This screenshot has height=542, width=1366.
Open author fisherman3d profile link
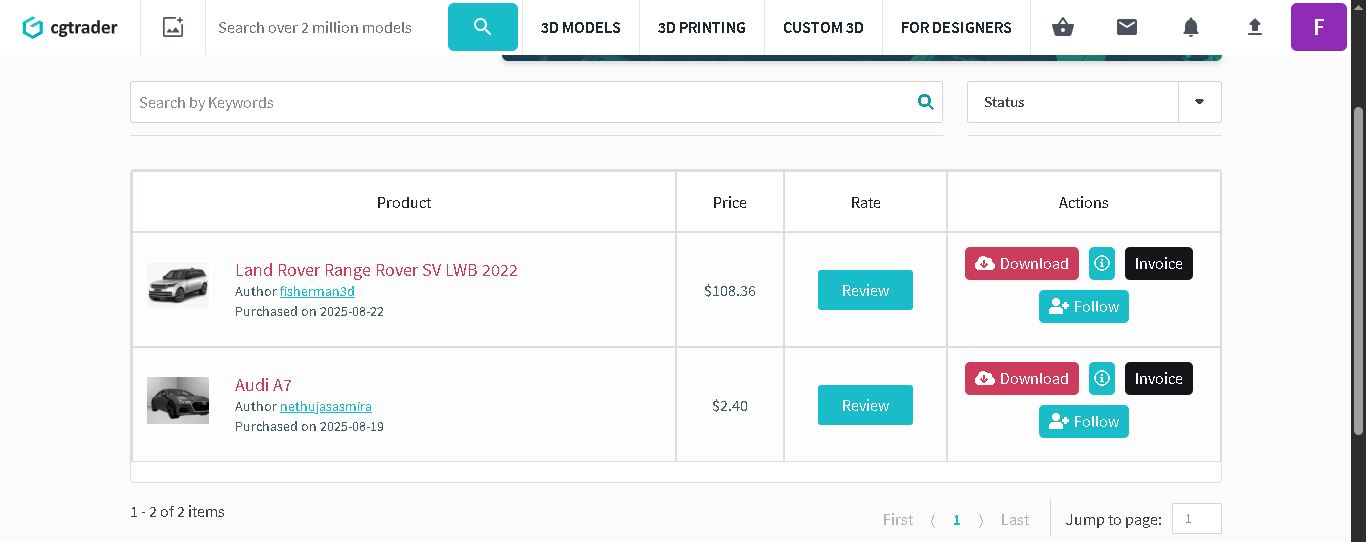point(317,291)
